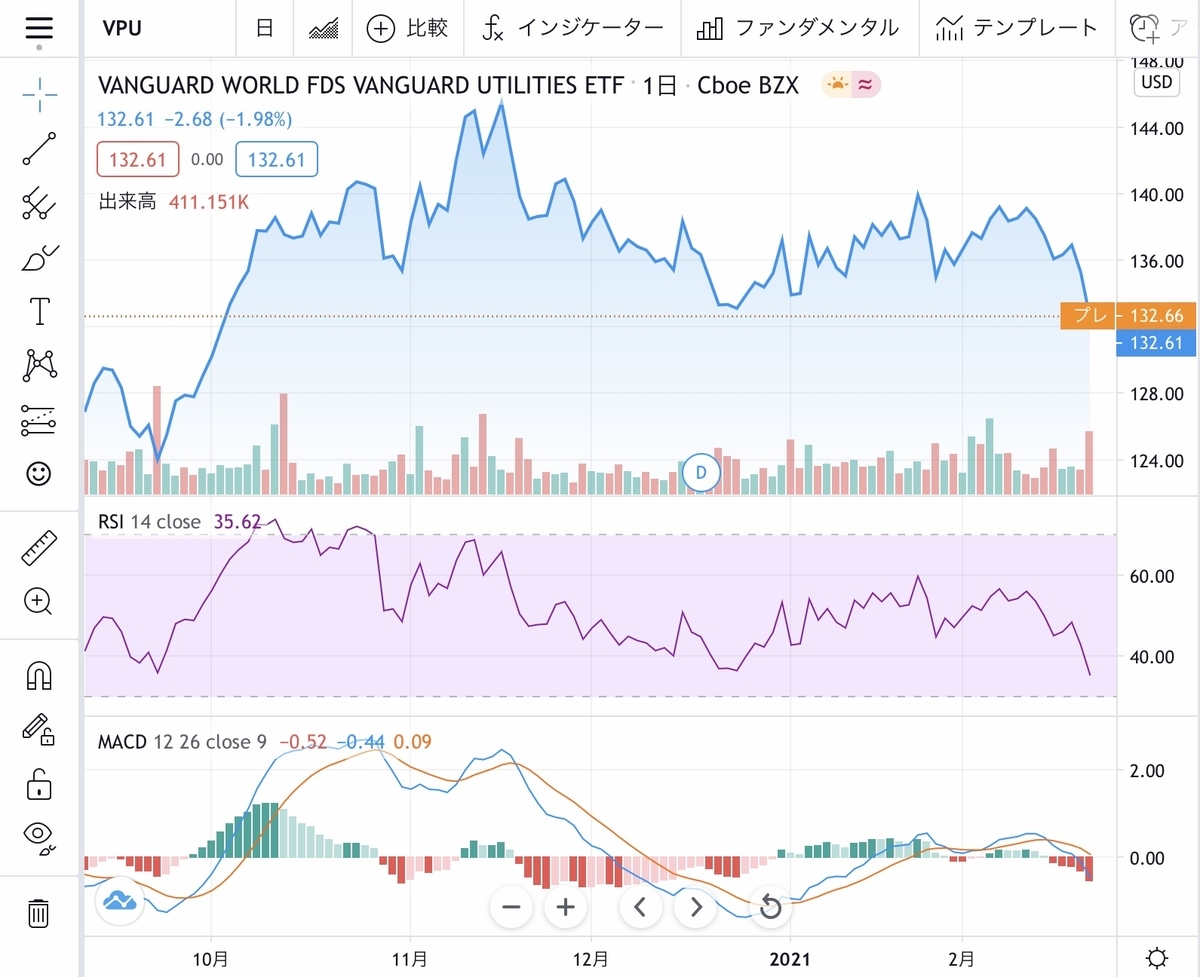The width and height of the screenshot is (1200, 977).
Task: Select the MACD 12 26 close 9 label
Action: click(x=182, y=742)
